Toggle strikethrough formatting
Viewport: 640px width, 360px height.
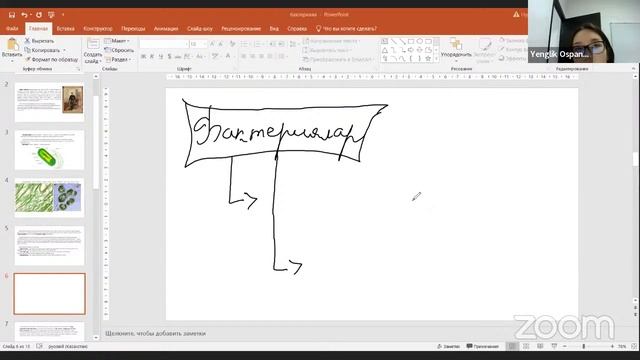178,56
